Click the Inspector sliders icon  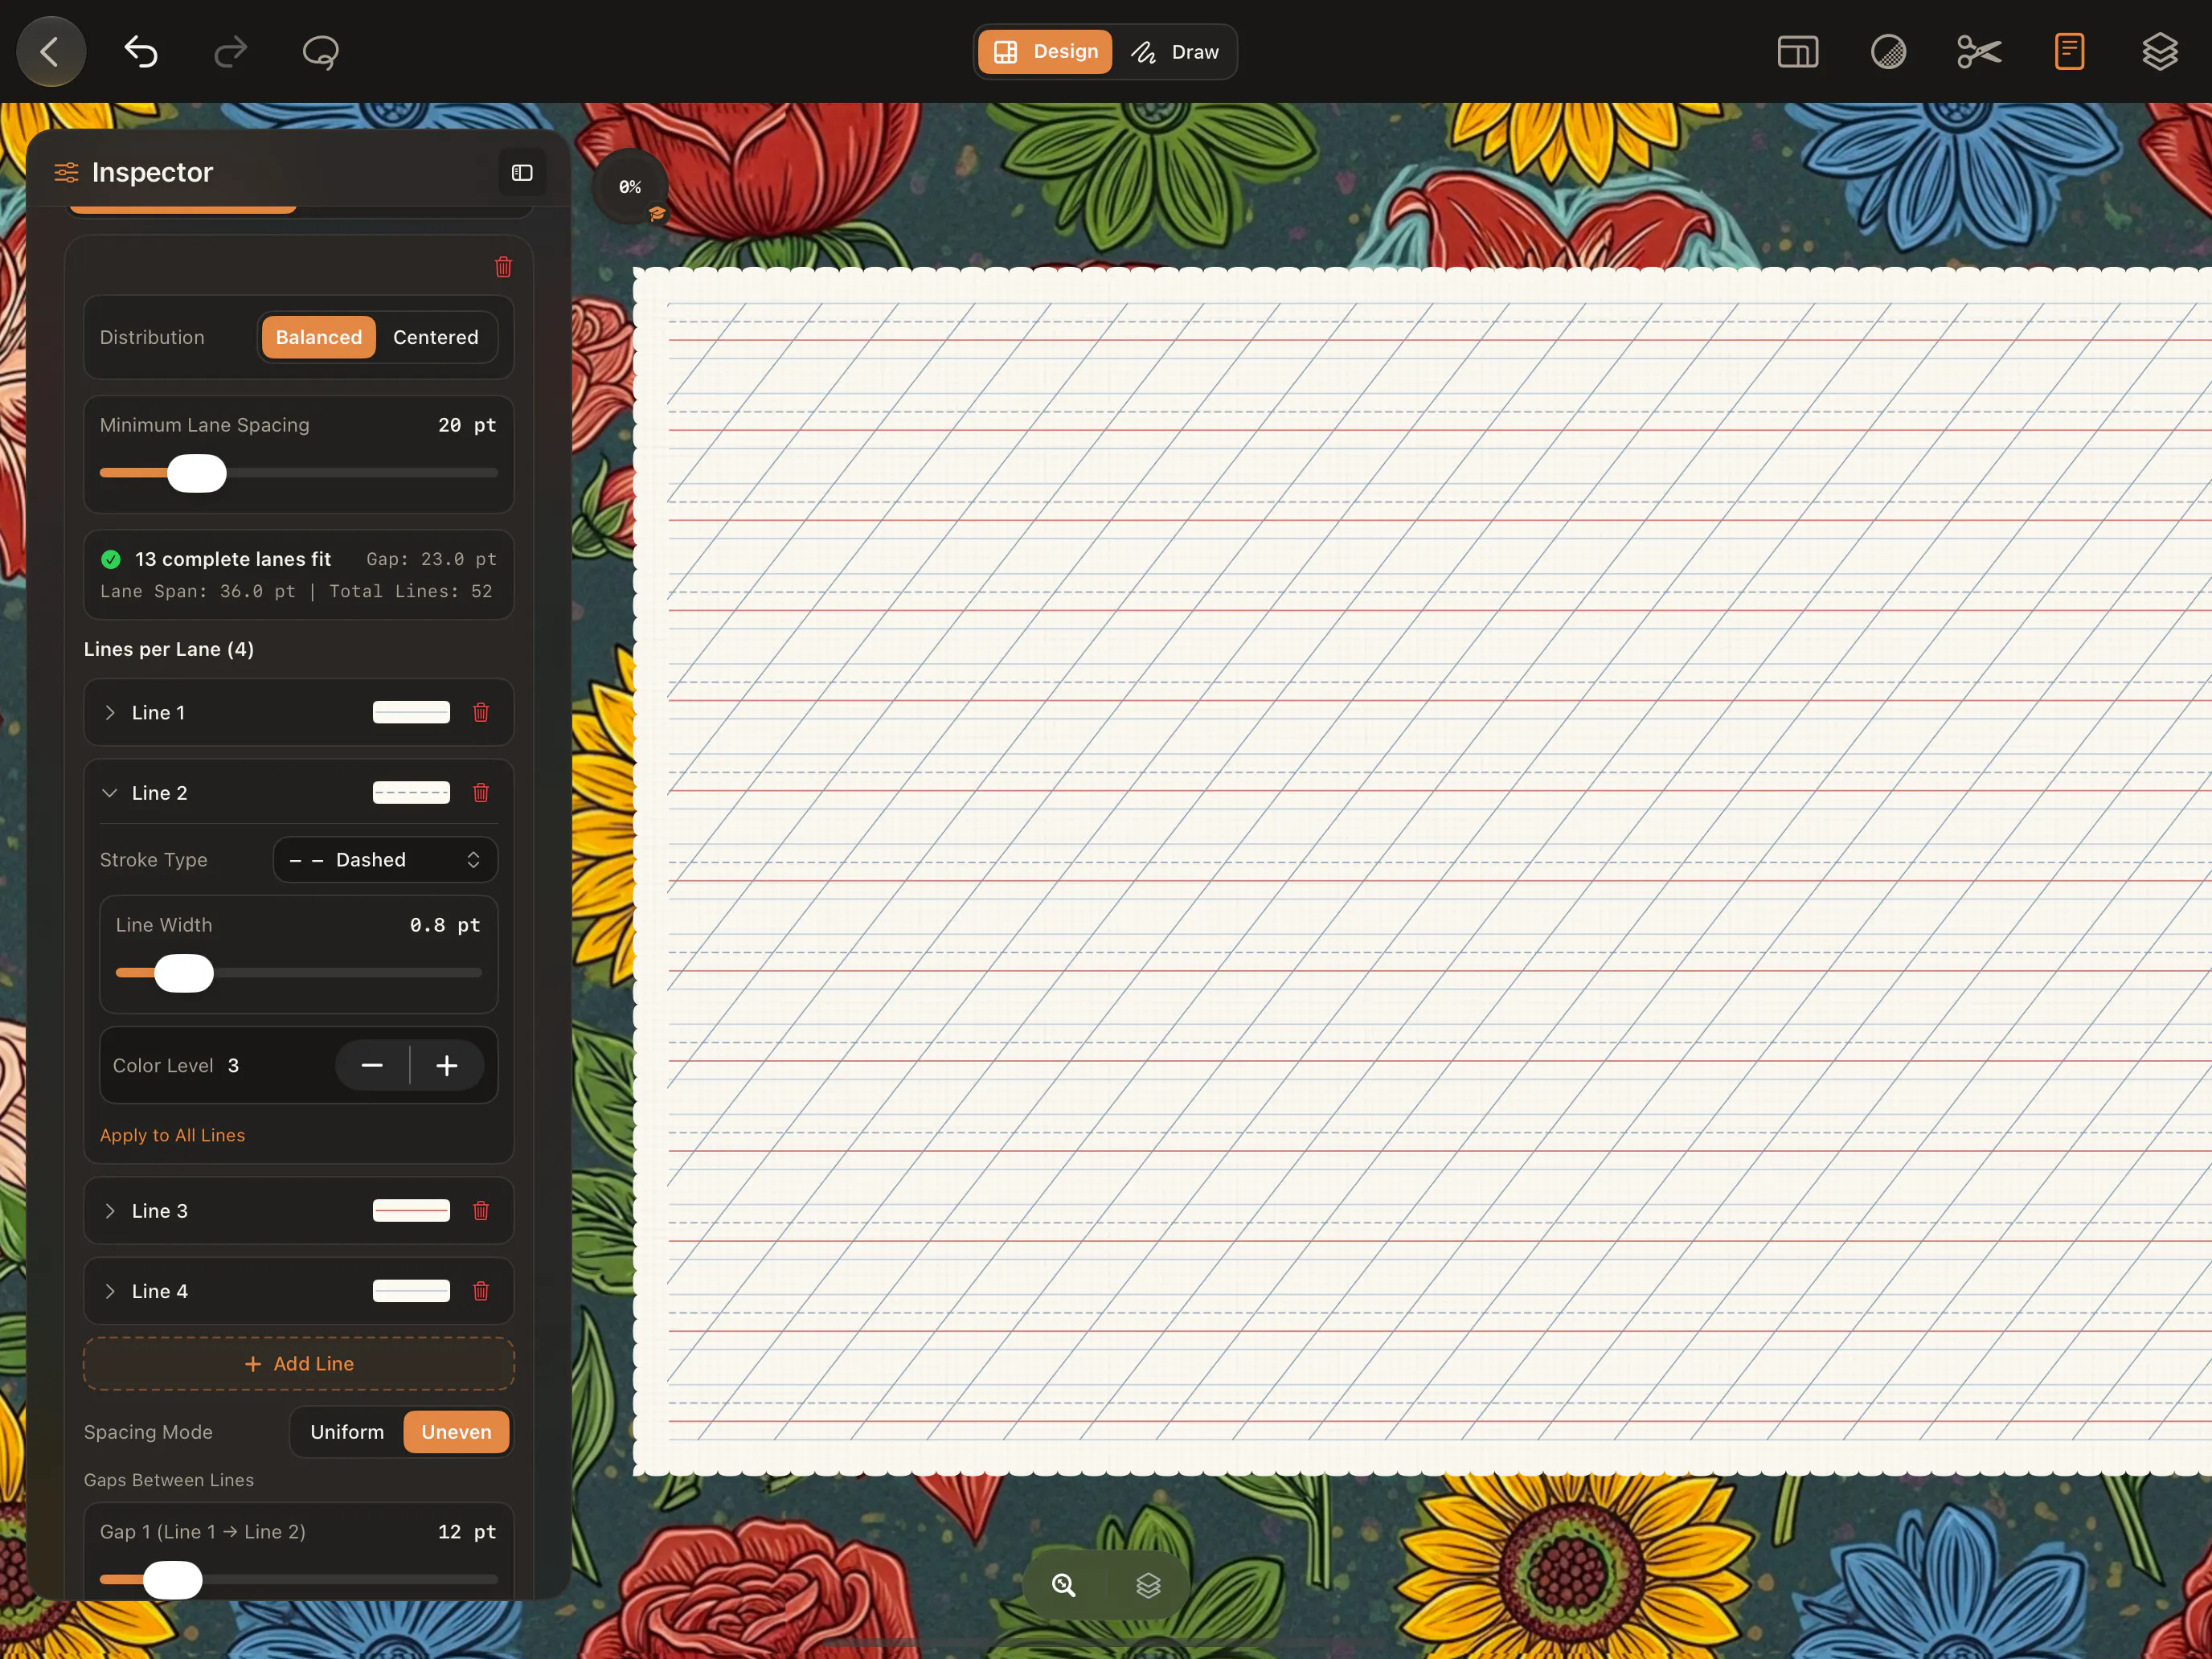[x=66, y=173]
